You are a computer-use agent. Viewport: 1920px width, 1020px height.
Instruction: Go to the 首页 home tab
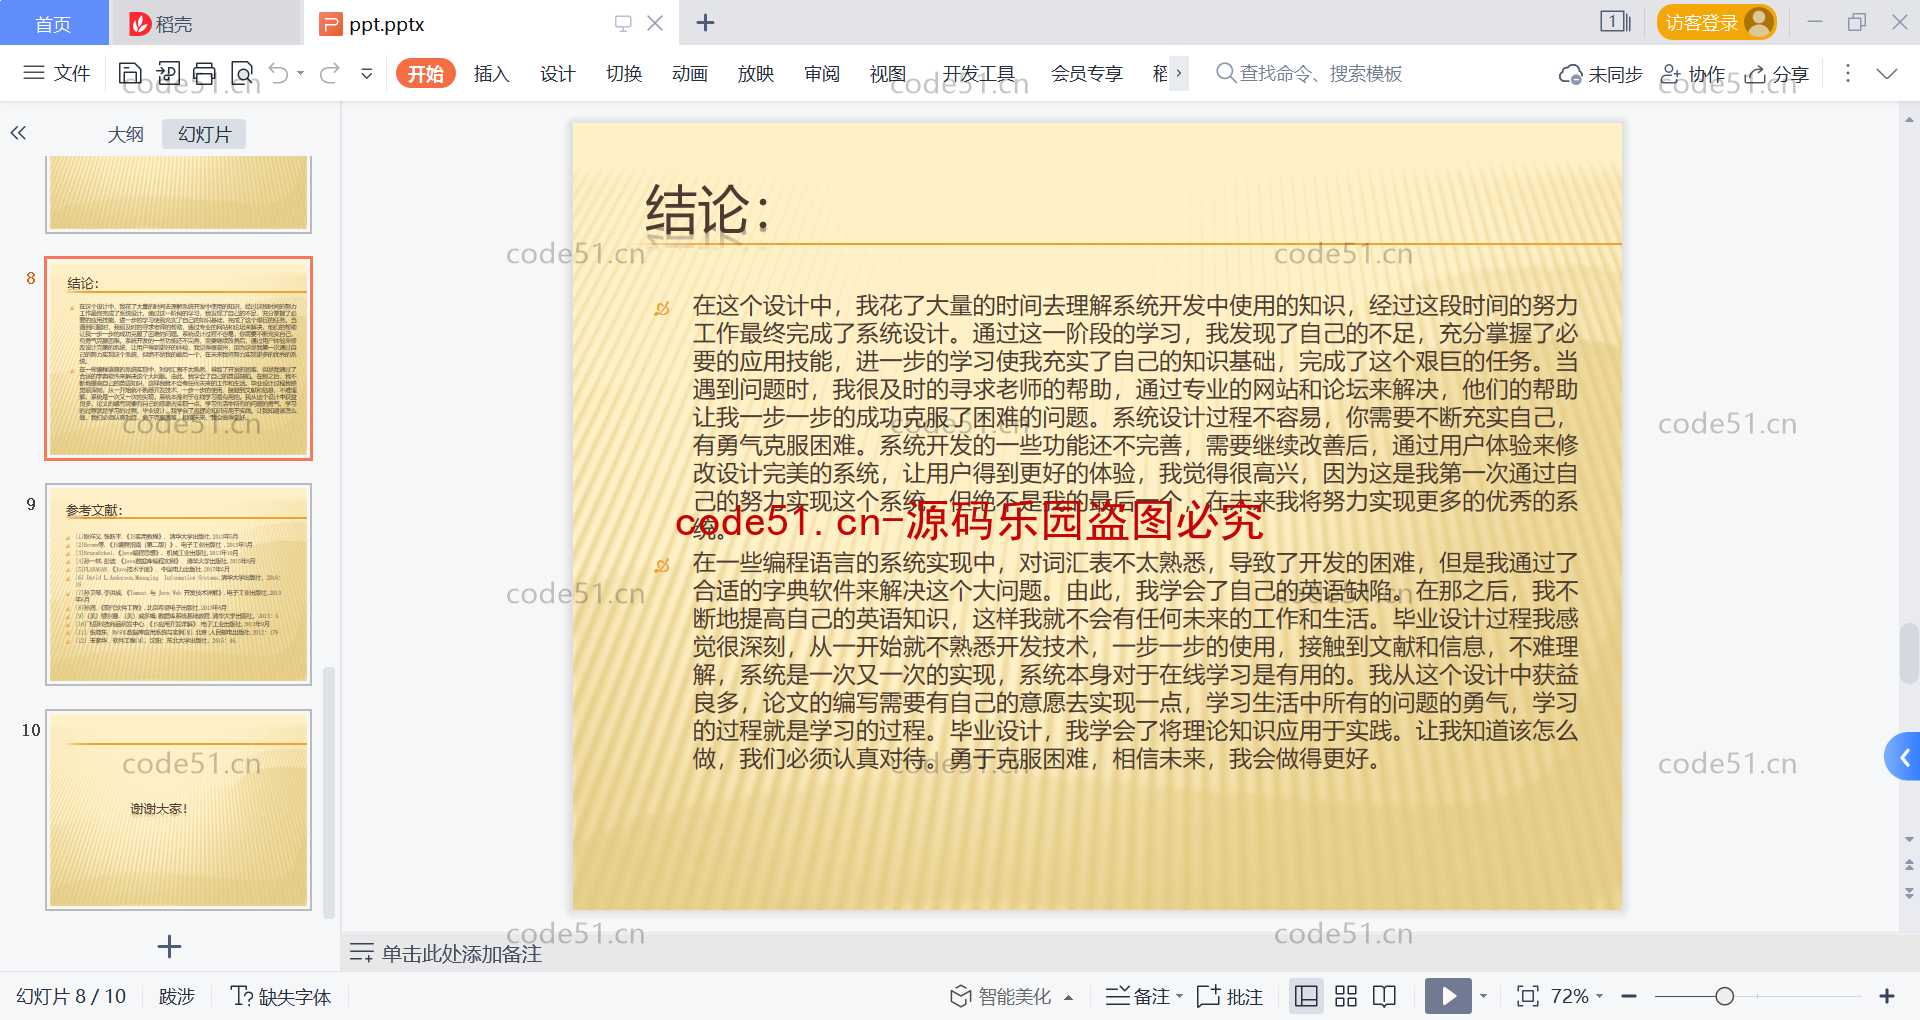coord(54,23)
